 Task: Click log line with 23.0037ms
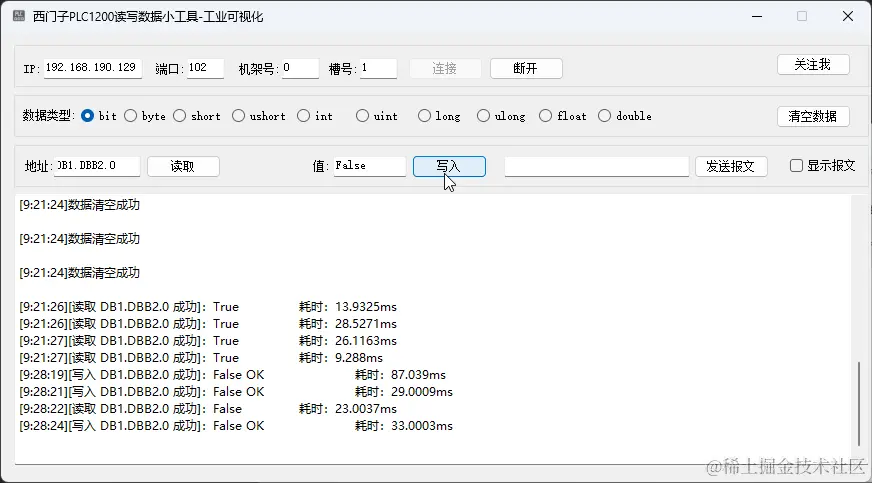pyautogui.click(x=208, y=409)
